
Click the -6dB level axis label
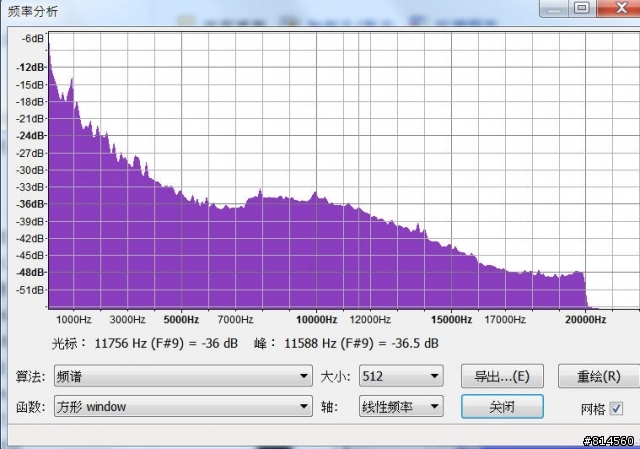[33, 39]
